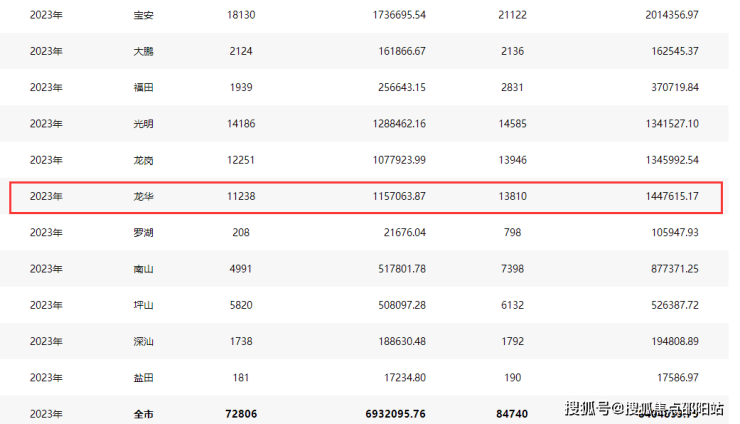The width and height of the screenshot is (740, 424).
Task: Click the number 14186 in 光明 row
Action: tap(242, 124)
